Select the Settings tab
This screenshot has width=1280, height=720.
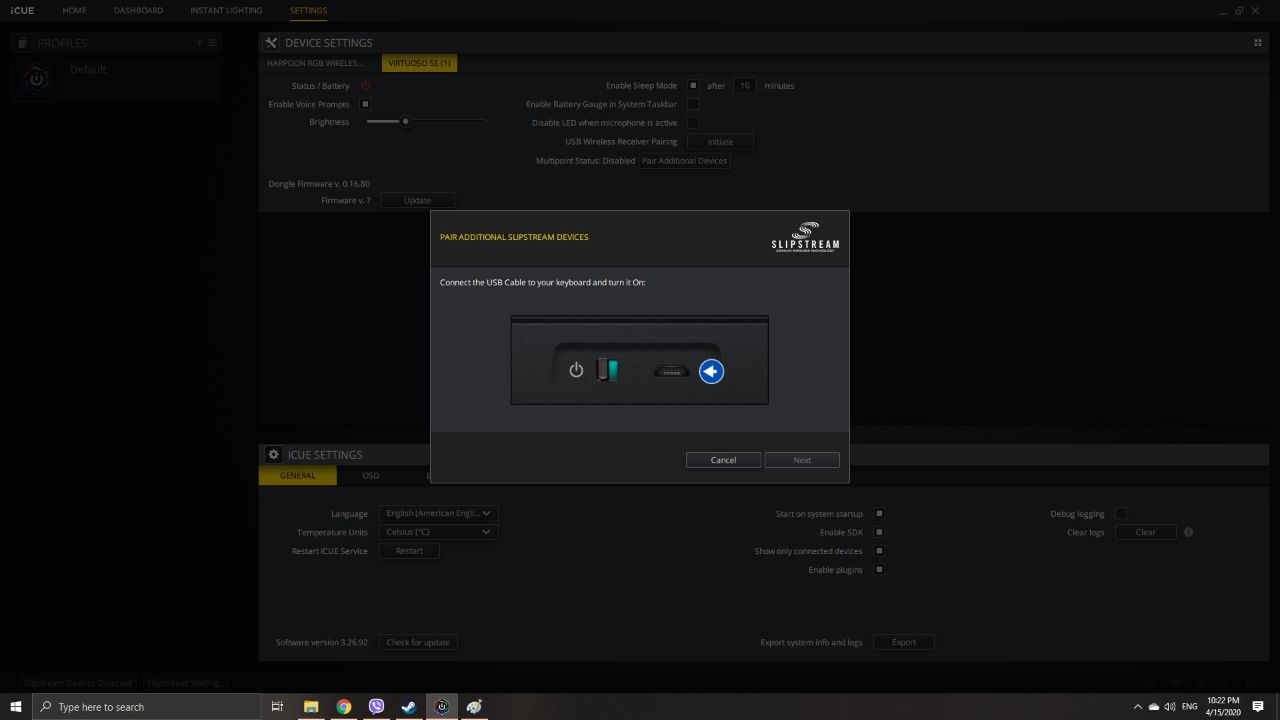(308, 10)
